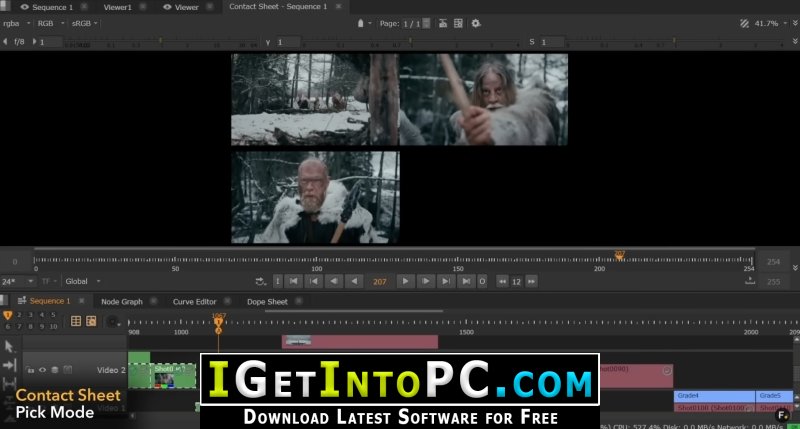Switch to the Viewer1 tab
This screenshot has height=429, width=800.
117,7
